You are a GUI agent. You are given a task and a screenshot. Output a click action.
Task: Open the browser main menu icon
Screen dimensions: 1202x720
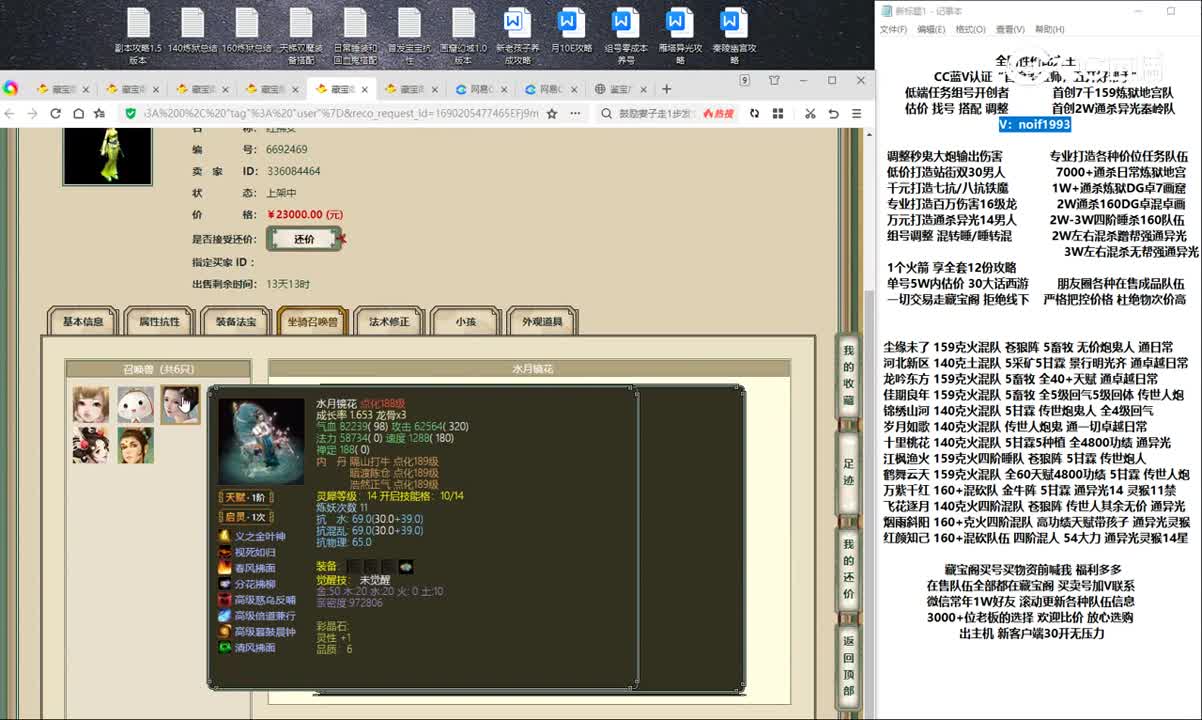(x=857, y=114)
